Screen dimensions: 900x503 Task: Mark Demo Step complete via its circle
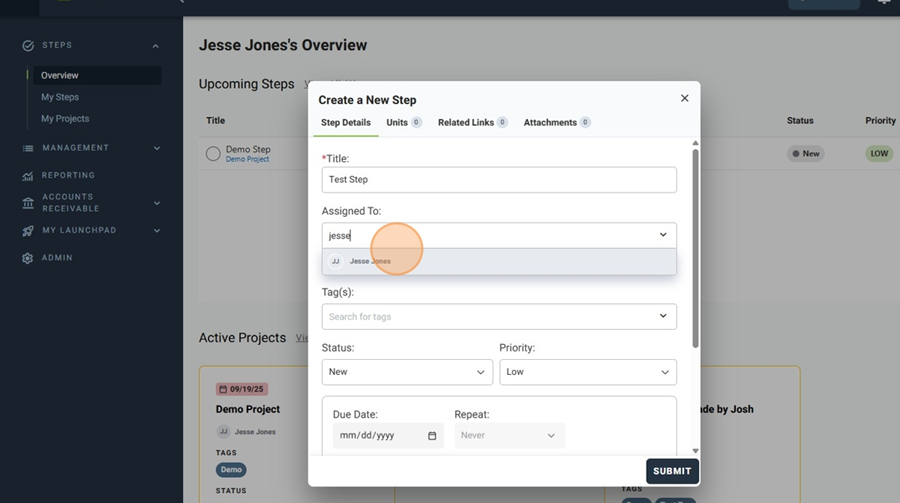tap(213, 153)
